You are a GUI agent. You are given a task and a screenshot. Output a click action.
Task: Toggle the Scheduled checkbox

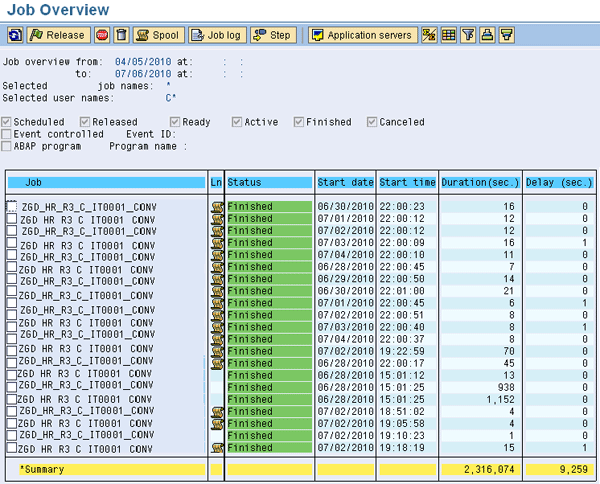pos(7,122)
